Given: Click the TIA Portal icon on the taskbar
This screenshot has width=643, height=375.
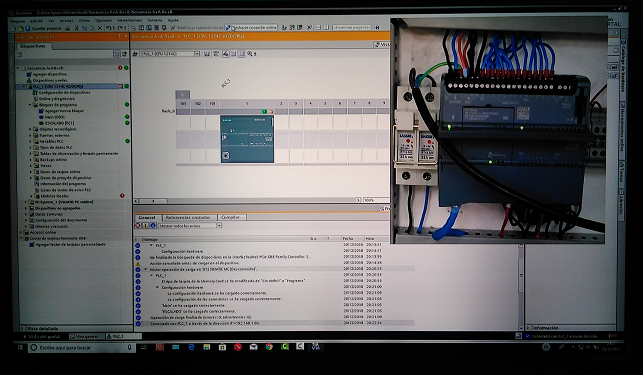Looking at the screenshot, I should click(x=315, y=347).
